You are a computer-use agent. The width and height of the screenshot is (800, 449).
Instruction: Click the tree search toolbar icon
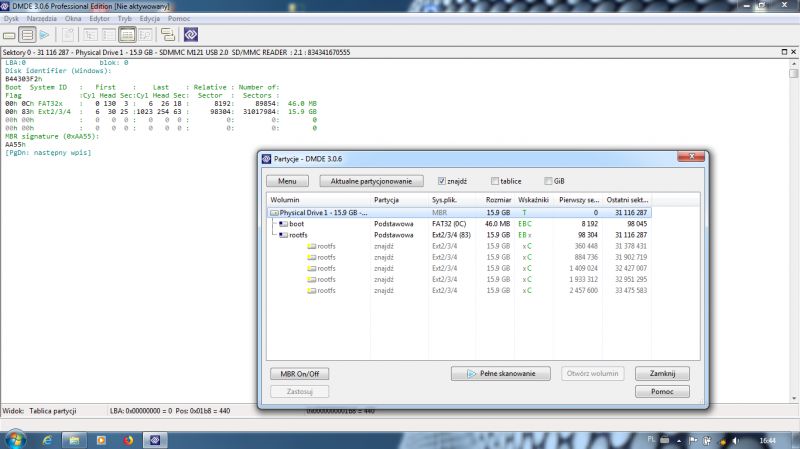coord(145,35)
